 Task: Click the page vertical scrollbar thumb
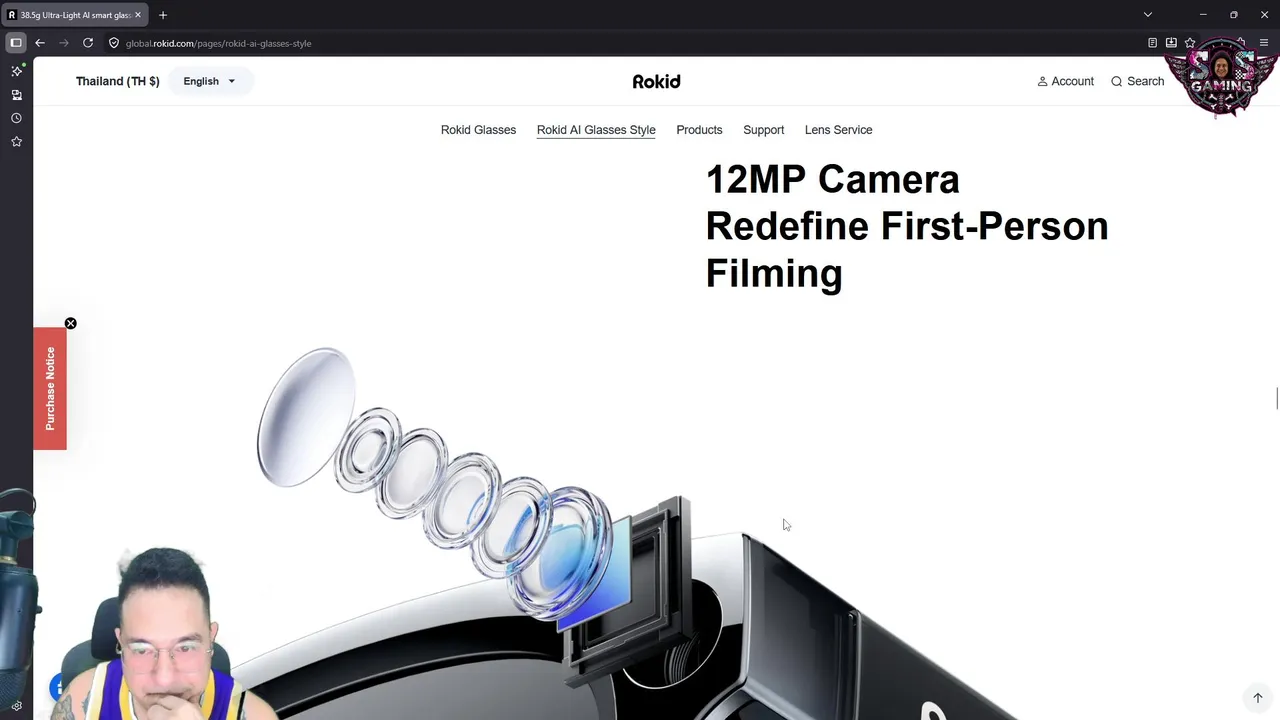tap(1277, 398)
